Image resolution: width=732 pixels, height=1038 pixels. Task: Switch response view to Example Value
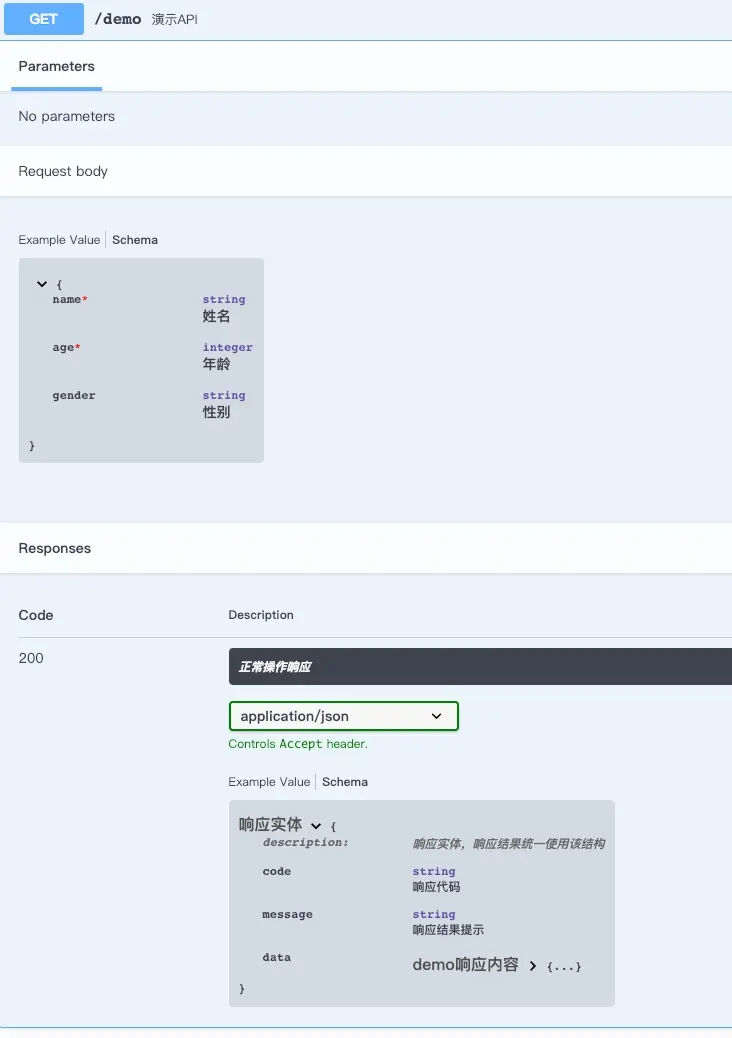tap(269, 782)
